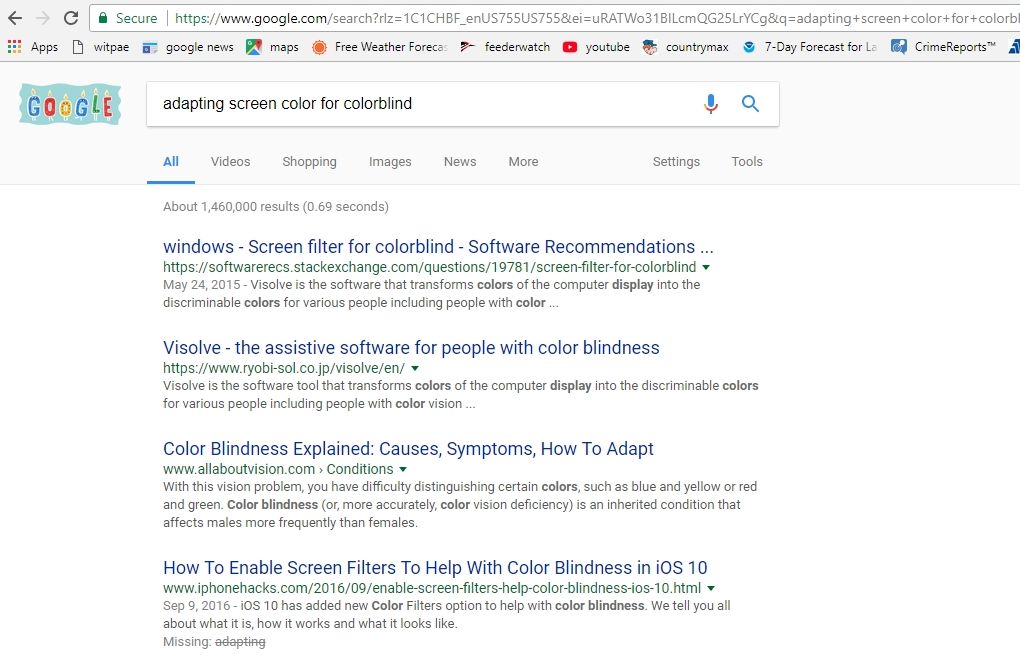Click the struck-through 'adapting' missing term
Screen dimensions: 1020x670
coord(240,642)
